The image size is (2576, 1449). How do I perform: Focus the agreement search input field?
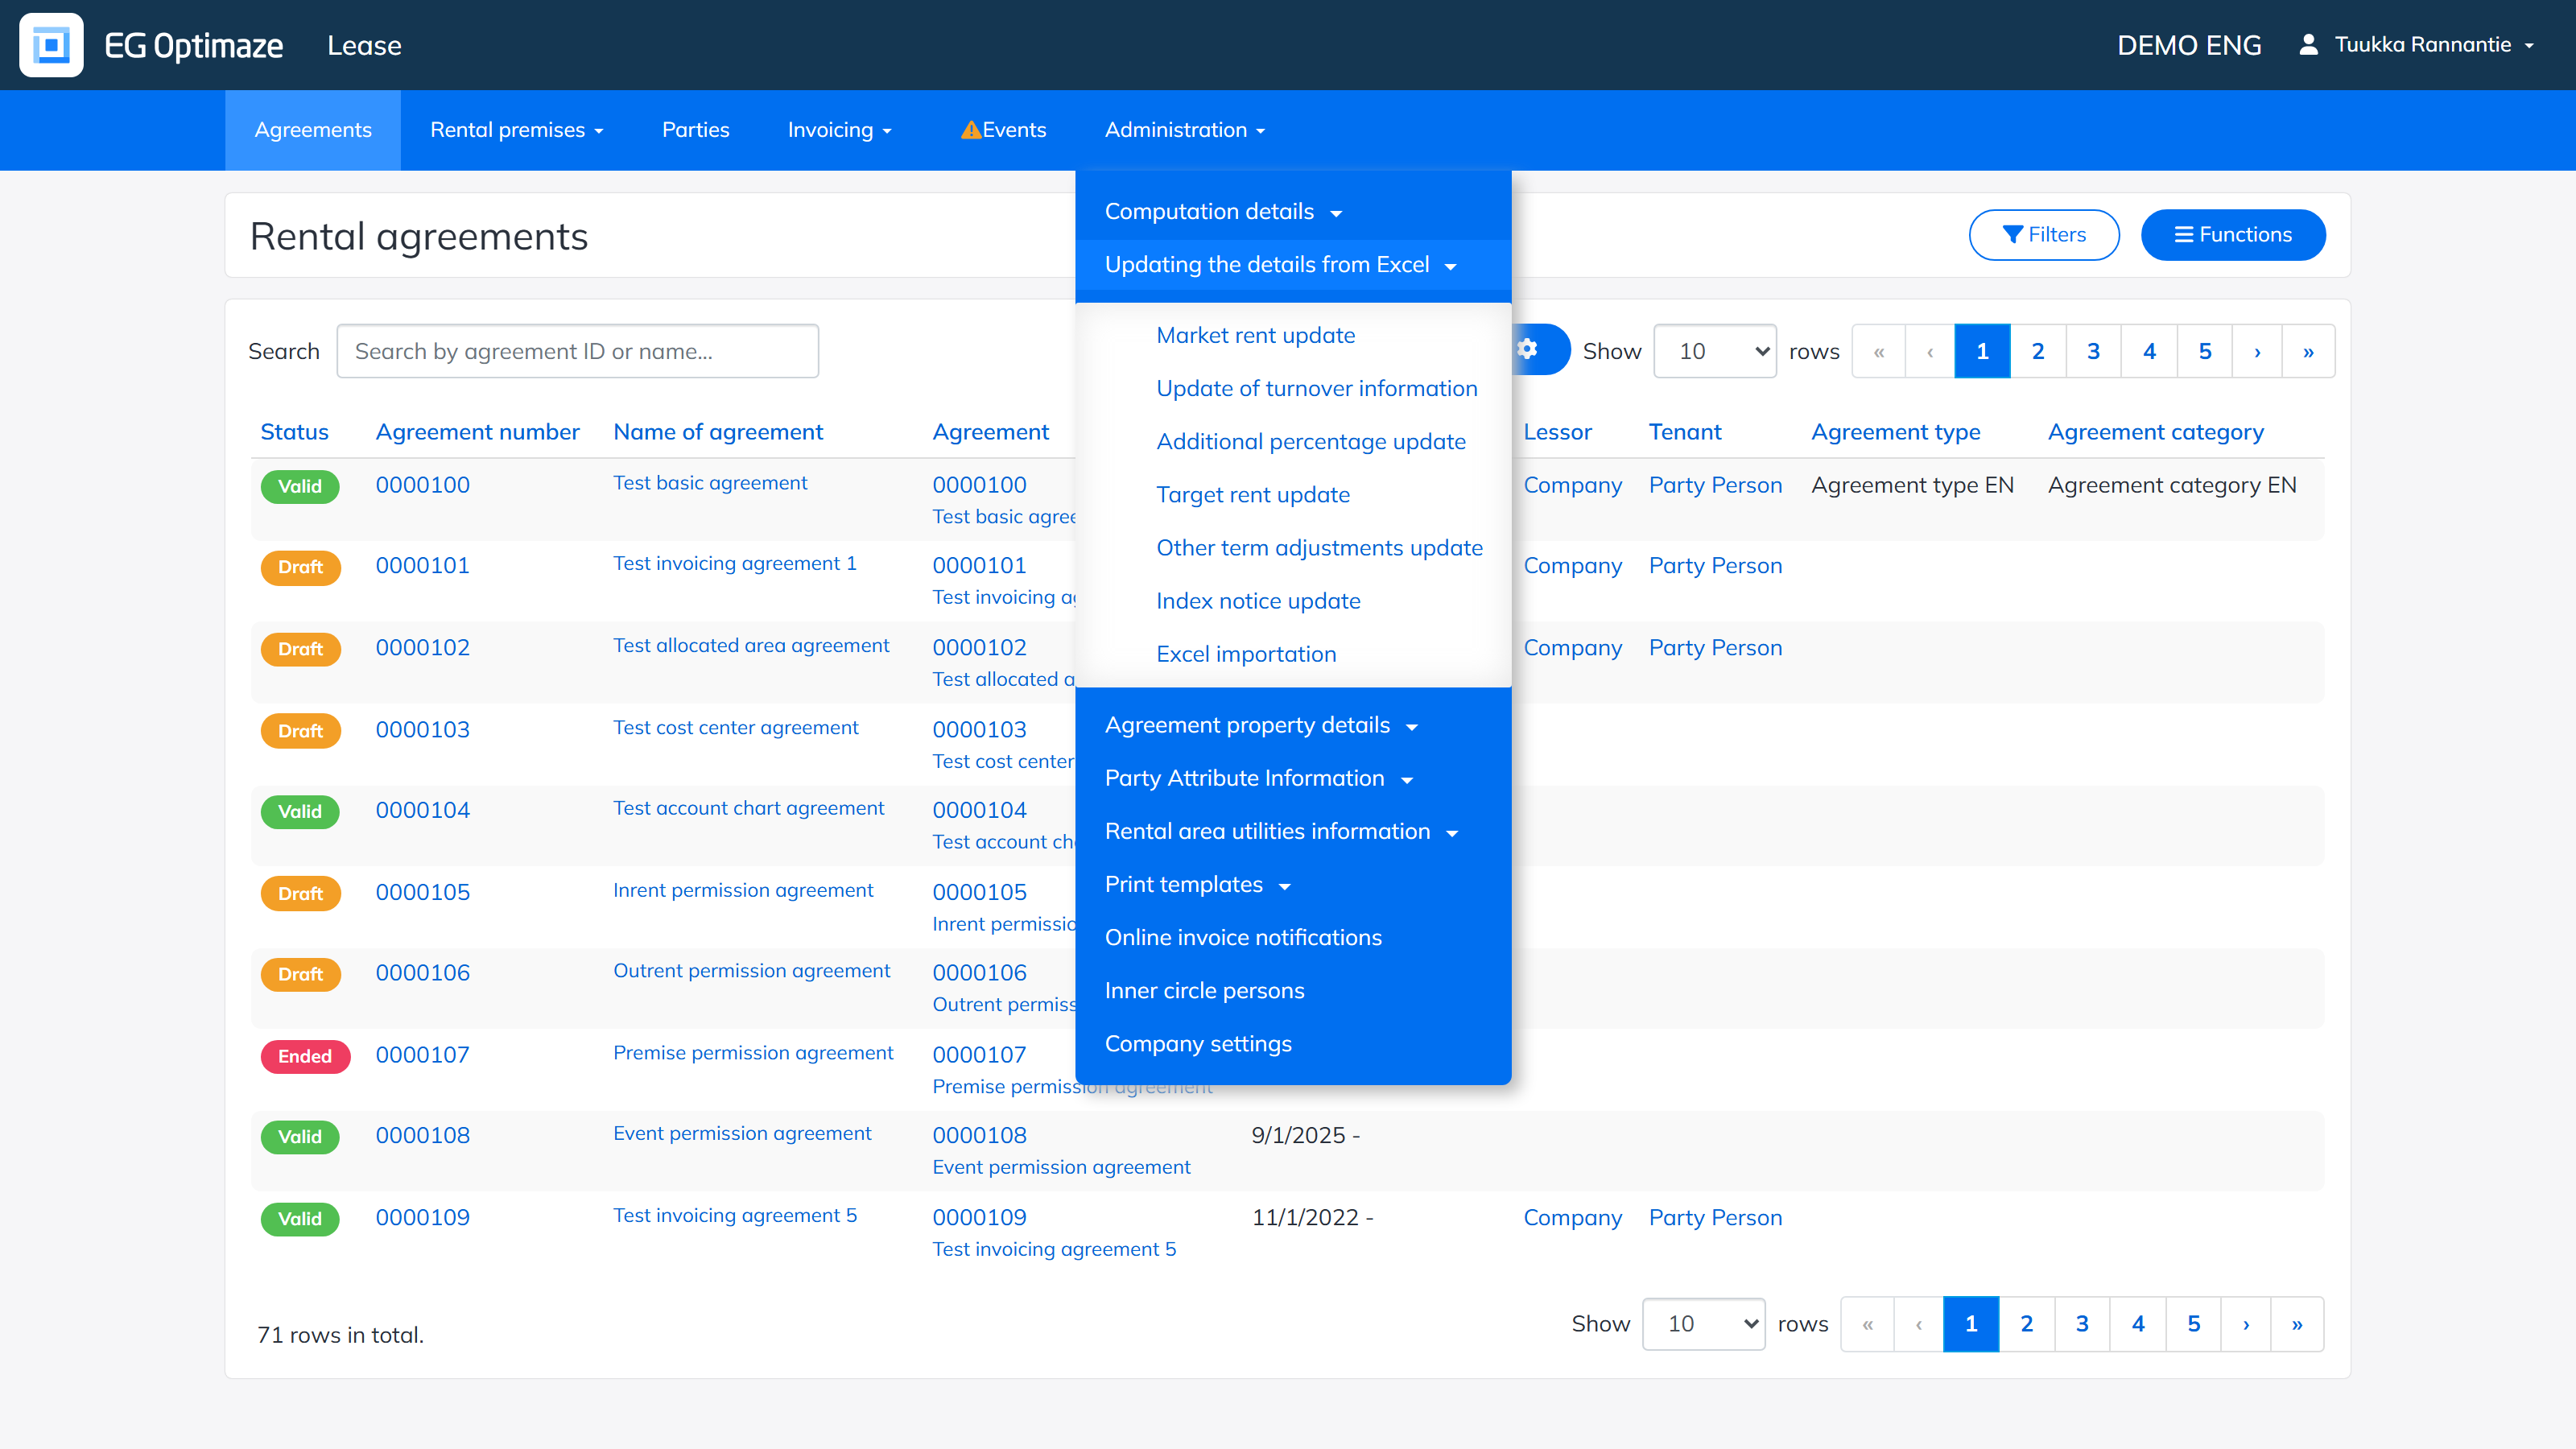tap(578, 351)
